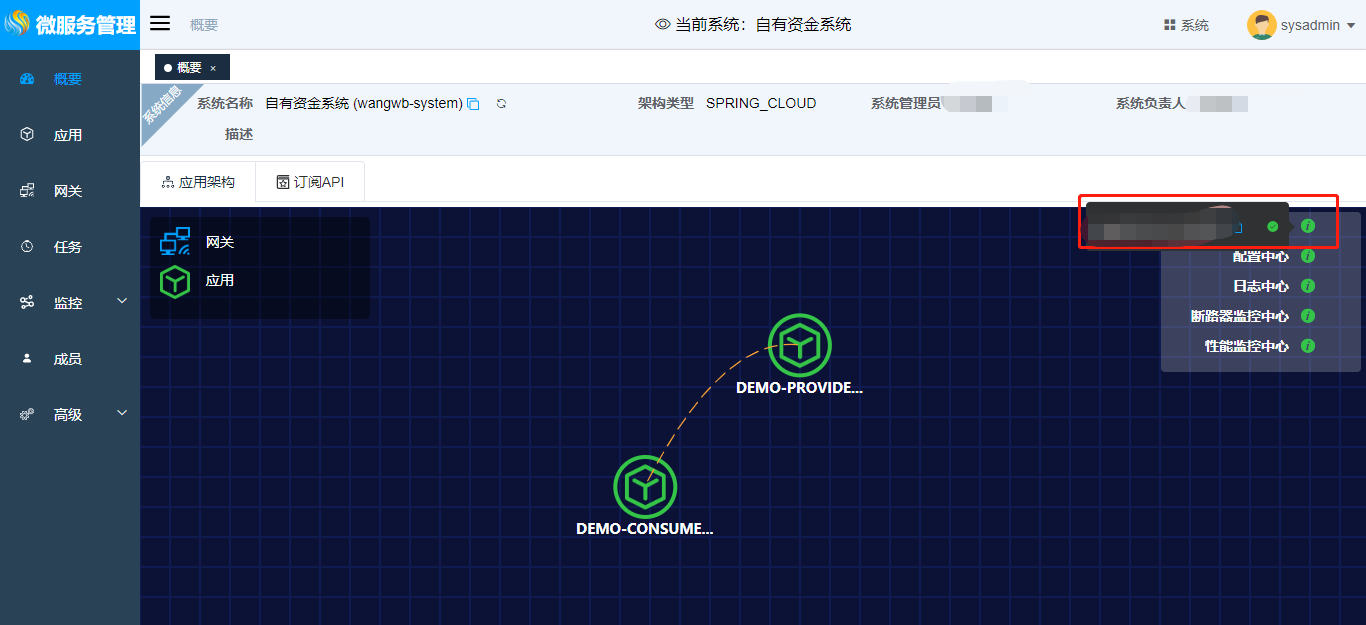This screenshot has height=625, width=1366.
Task: Click info icon for 性能监控中心
Action: 1307,347
